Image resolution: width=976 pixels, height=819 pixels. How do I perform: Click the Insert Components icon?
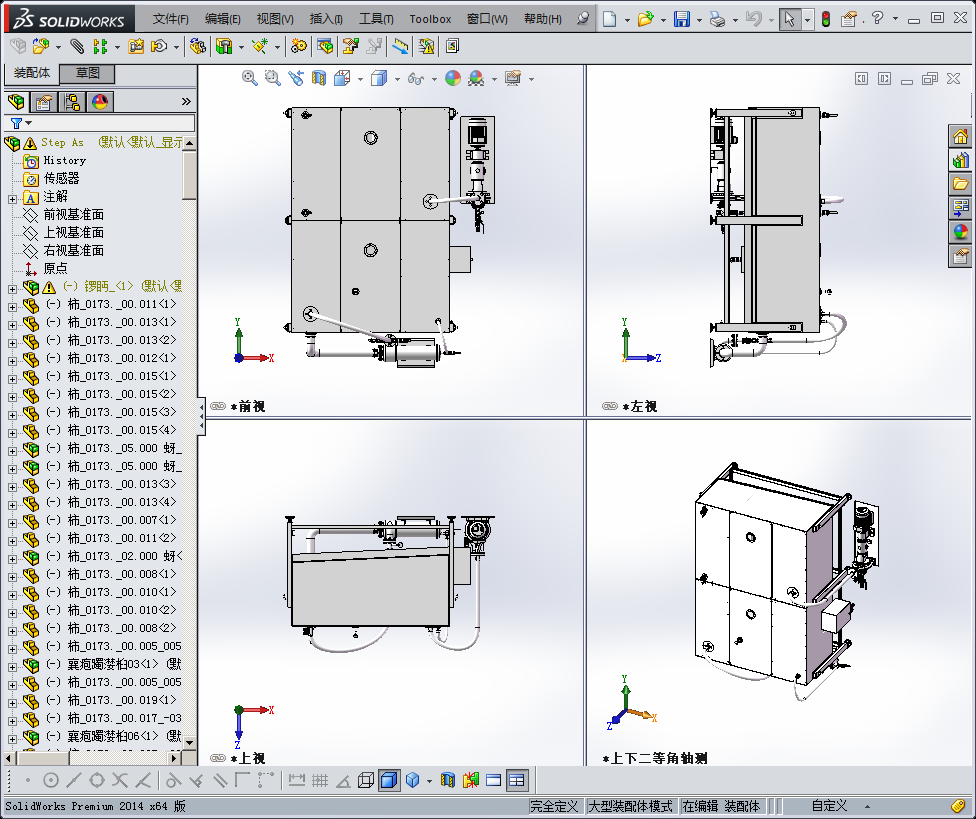[41, 46]
